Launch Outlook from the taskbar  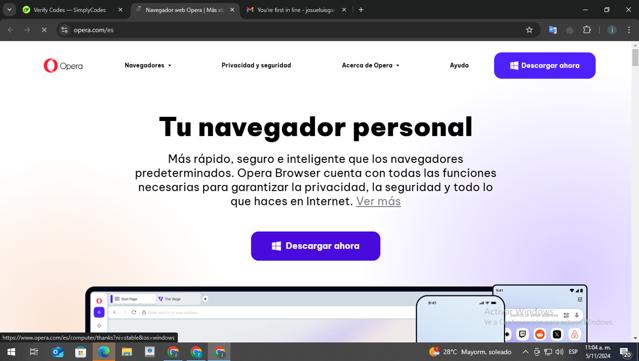(57, 352)
